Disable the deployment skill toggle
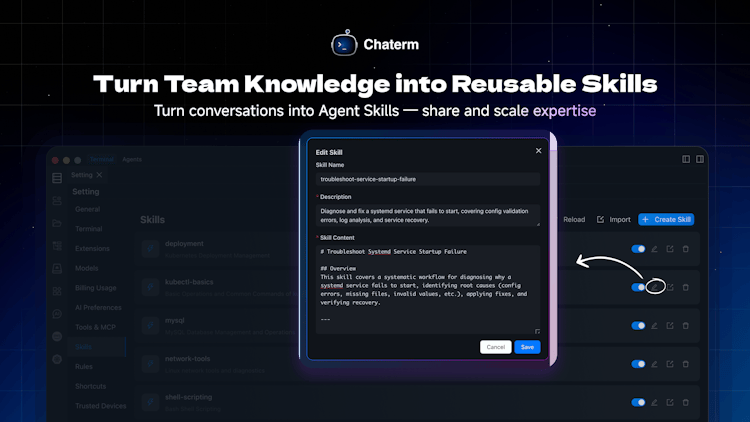 point(638,249)
